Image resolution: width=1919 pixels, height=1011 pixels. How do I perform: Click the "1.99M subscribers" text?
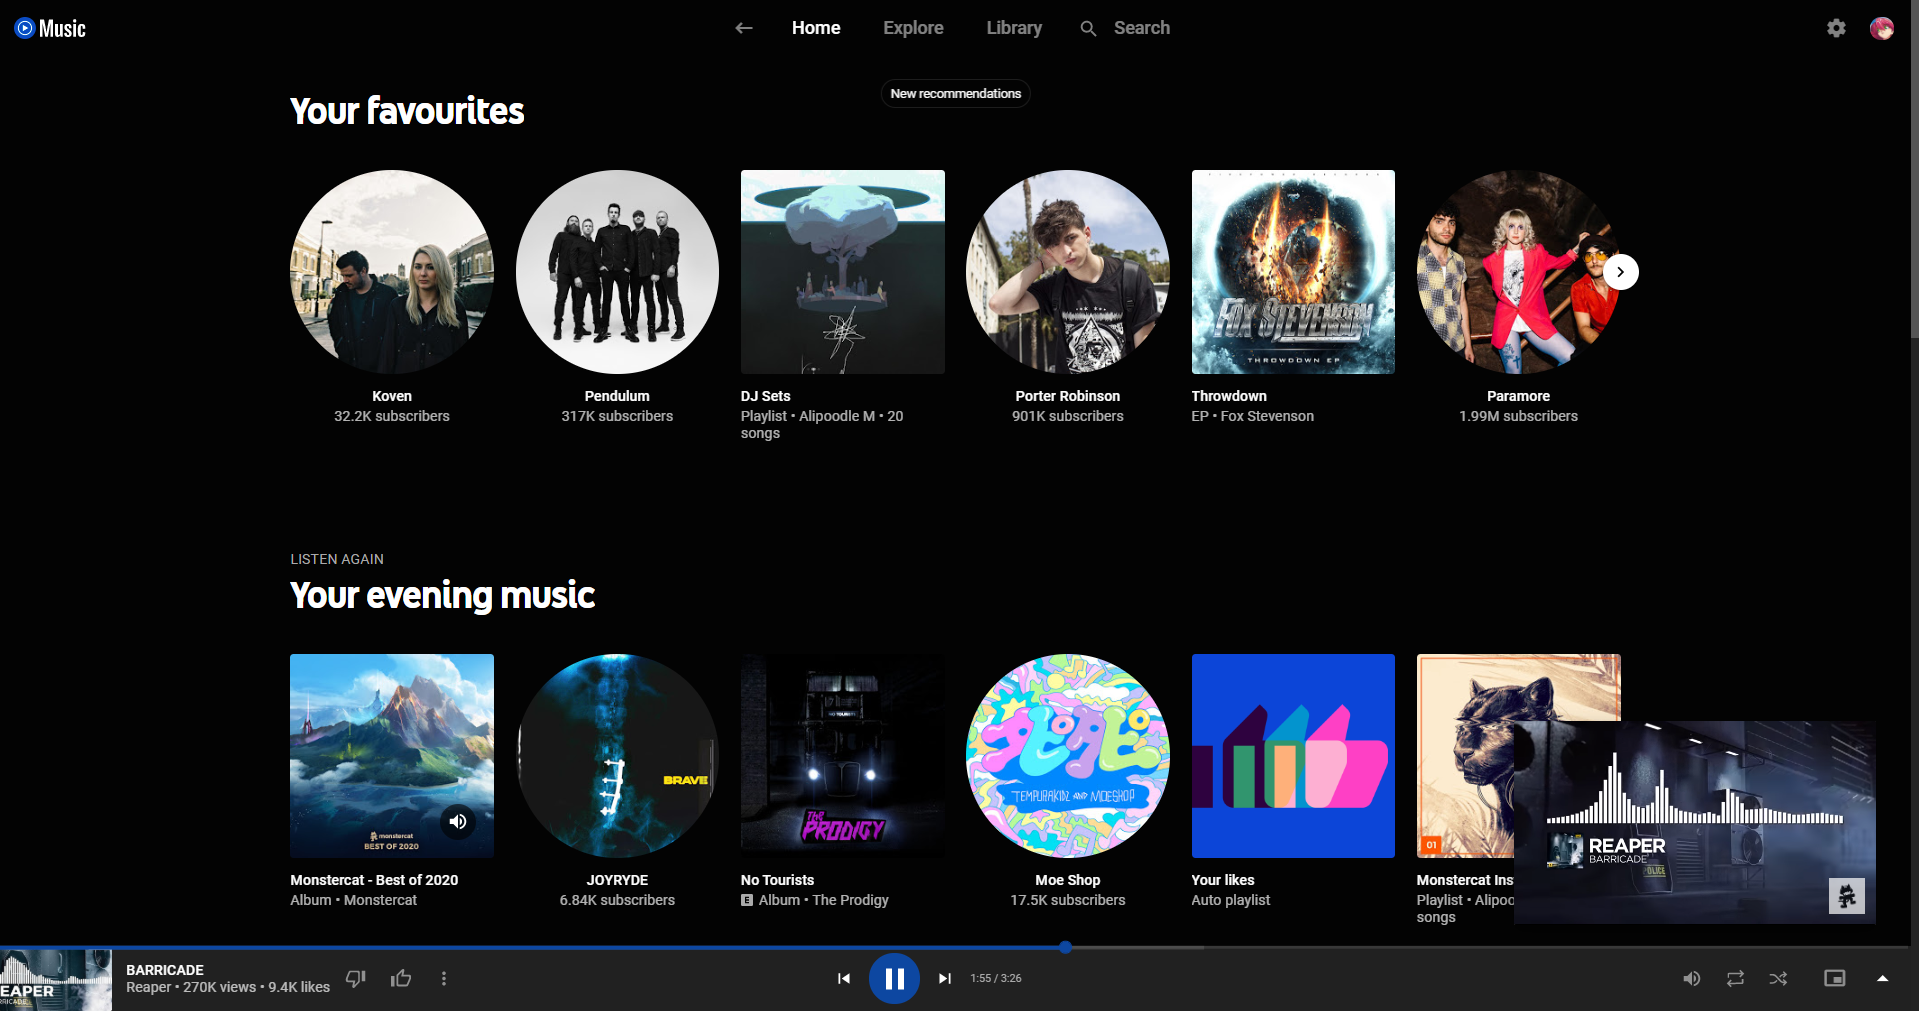[x=1518, y=416]
